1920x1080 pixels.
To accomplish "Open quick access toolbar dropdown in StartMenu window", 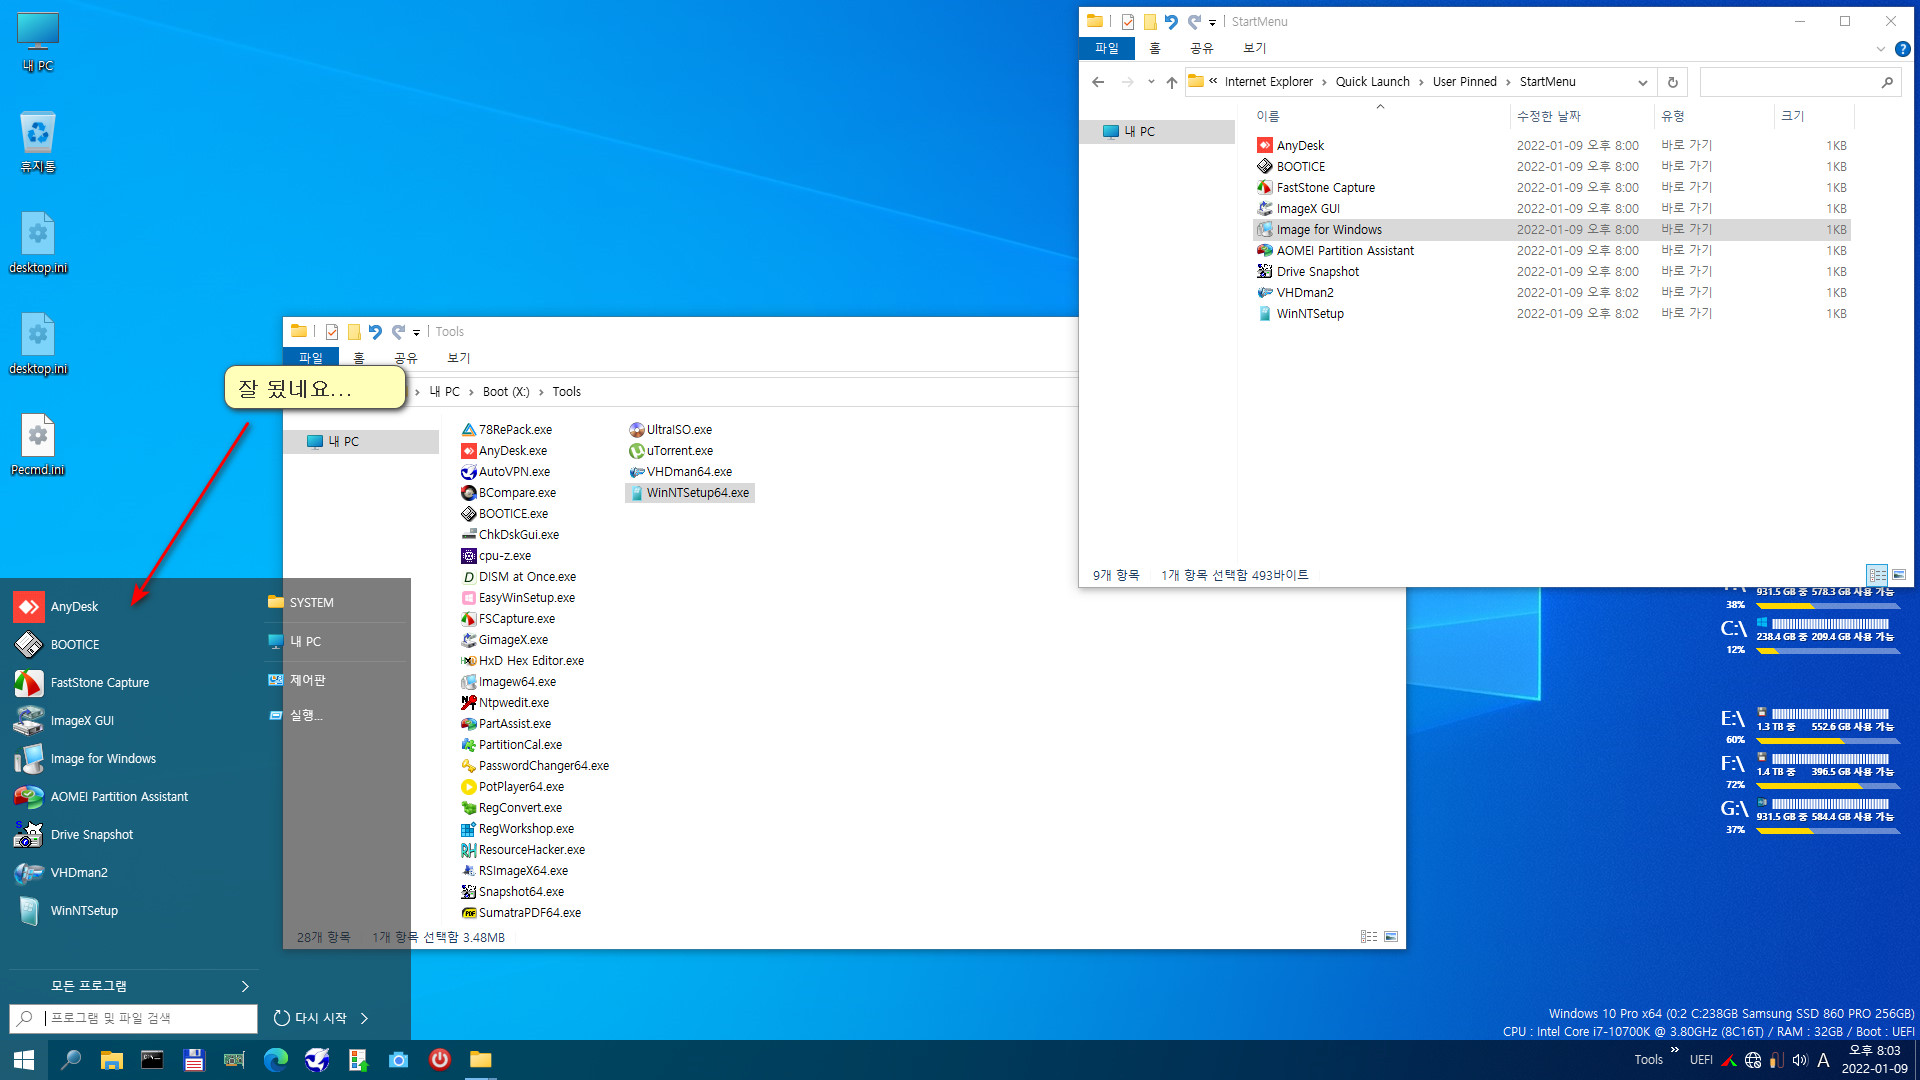I will (x=1213, y=22).
